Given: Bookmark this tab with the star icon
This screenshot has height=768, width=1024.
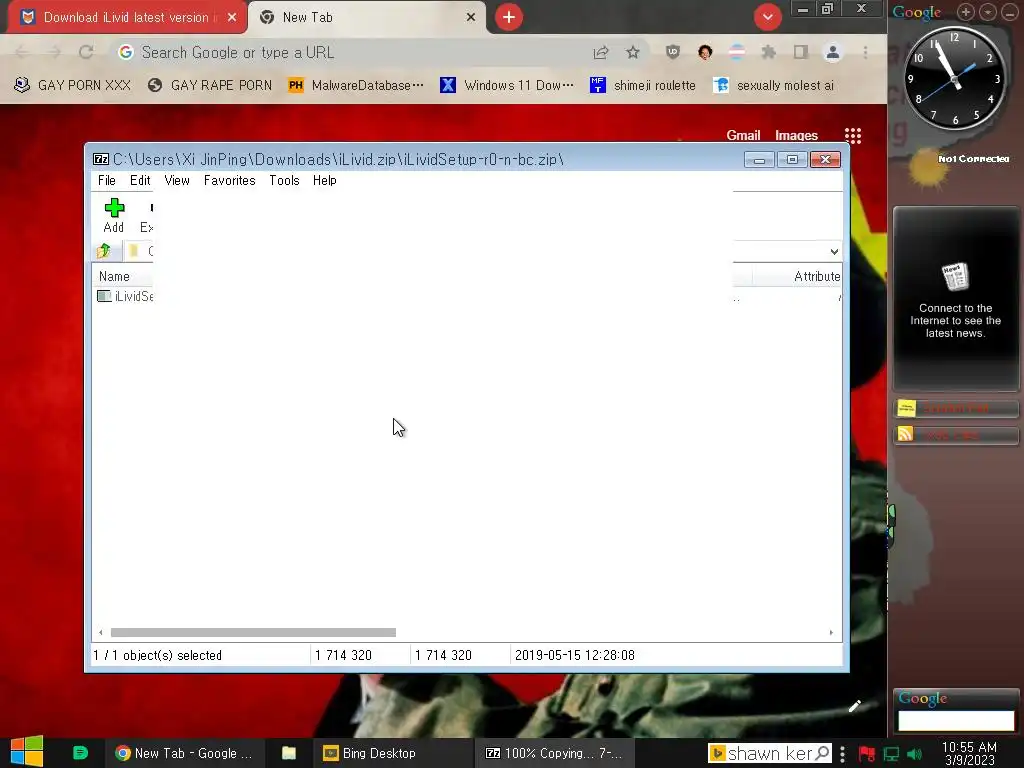Looking at the screenshot, I should point(633,52).
